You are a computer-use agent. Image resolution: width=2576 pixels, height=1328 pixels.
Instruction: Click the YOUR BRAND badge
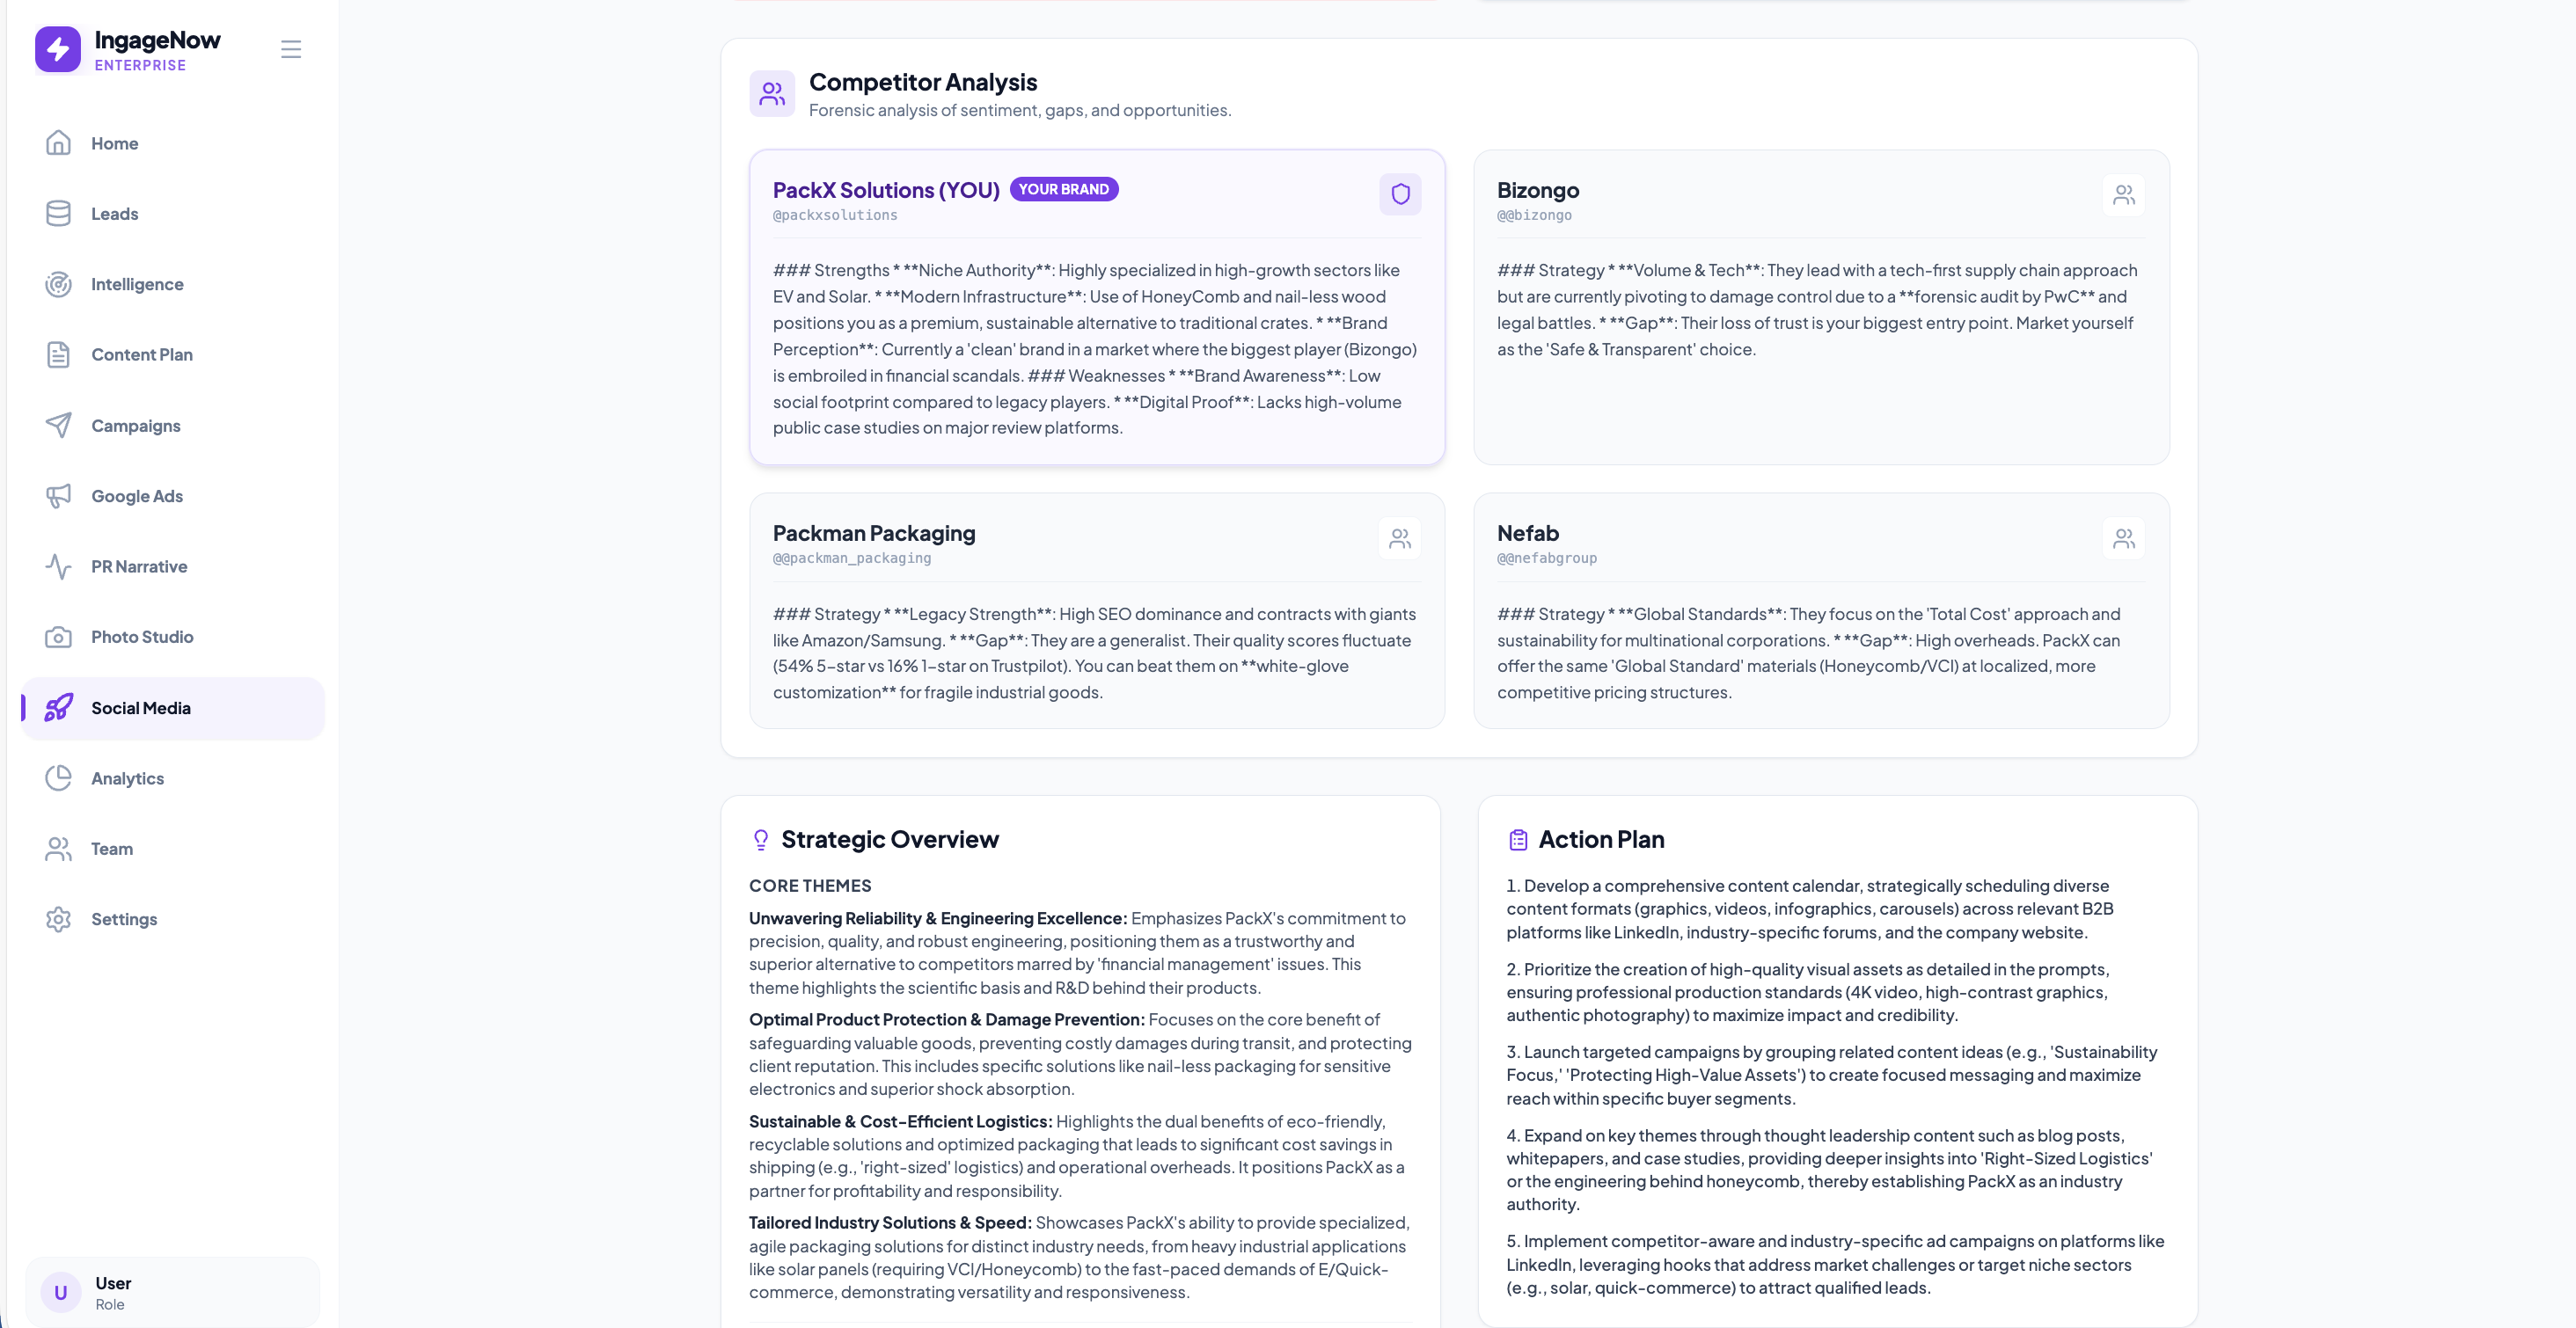[x=1063, y=189]
